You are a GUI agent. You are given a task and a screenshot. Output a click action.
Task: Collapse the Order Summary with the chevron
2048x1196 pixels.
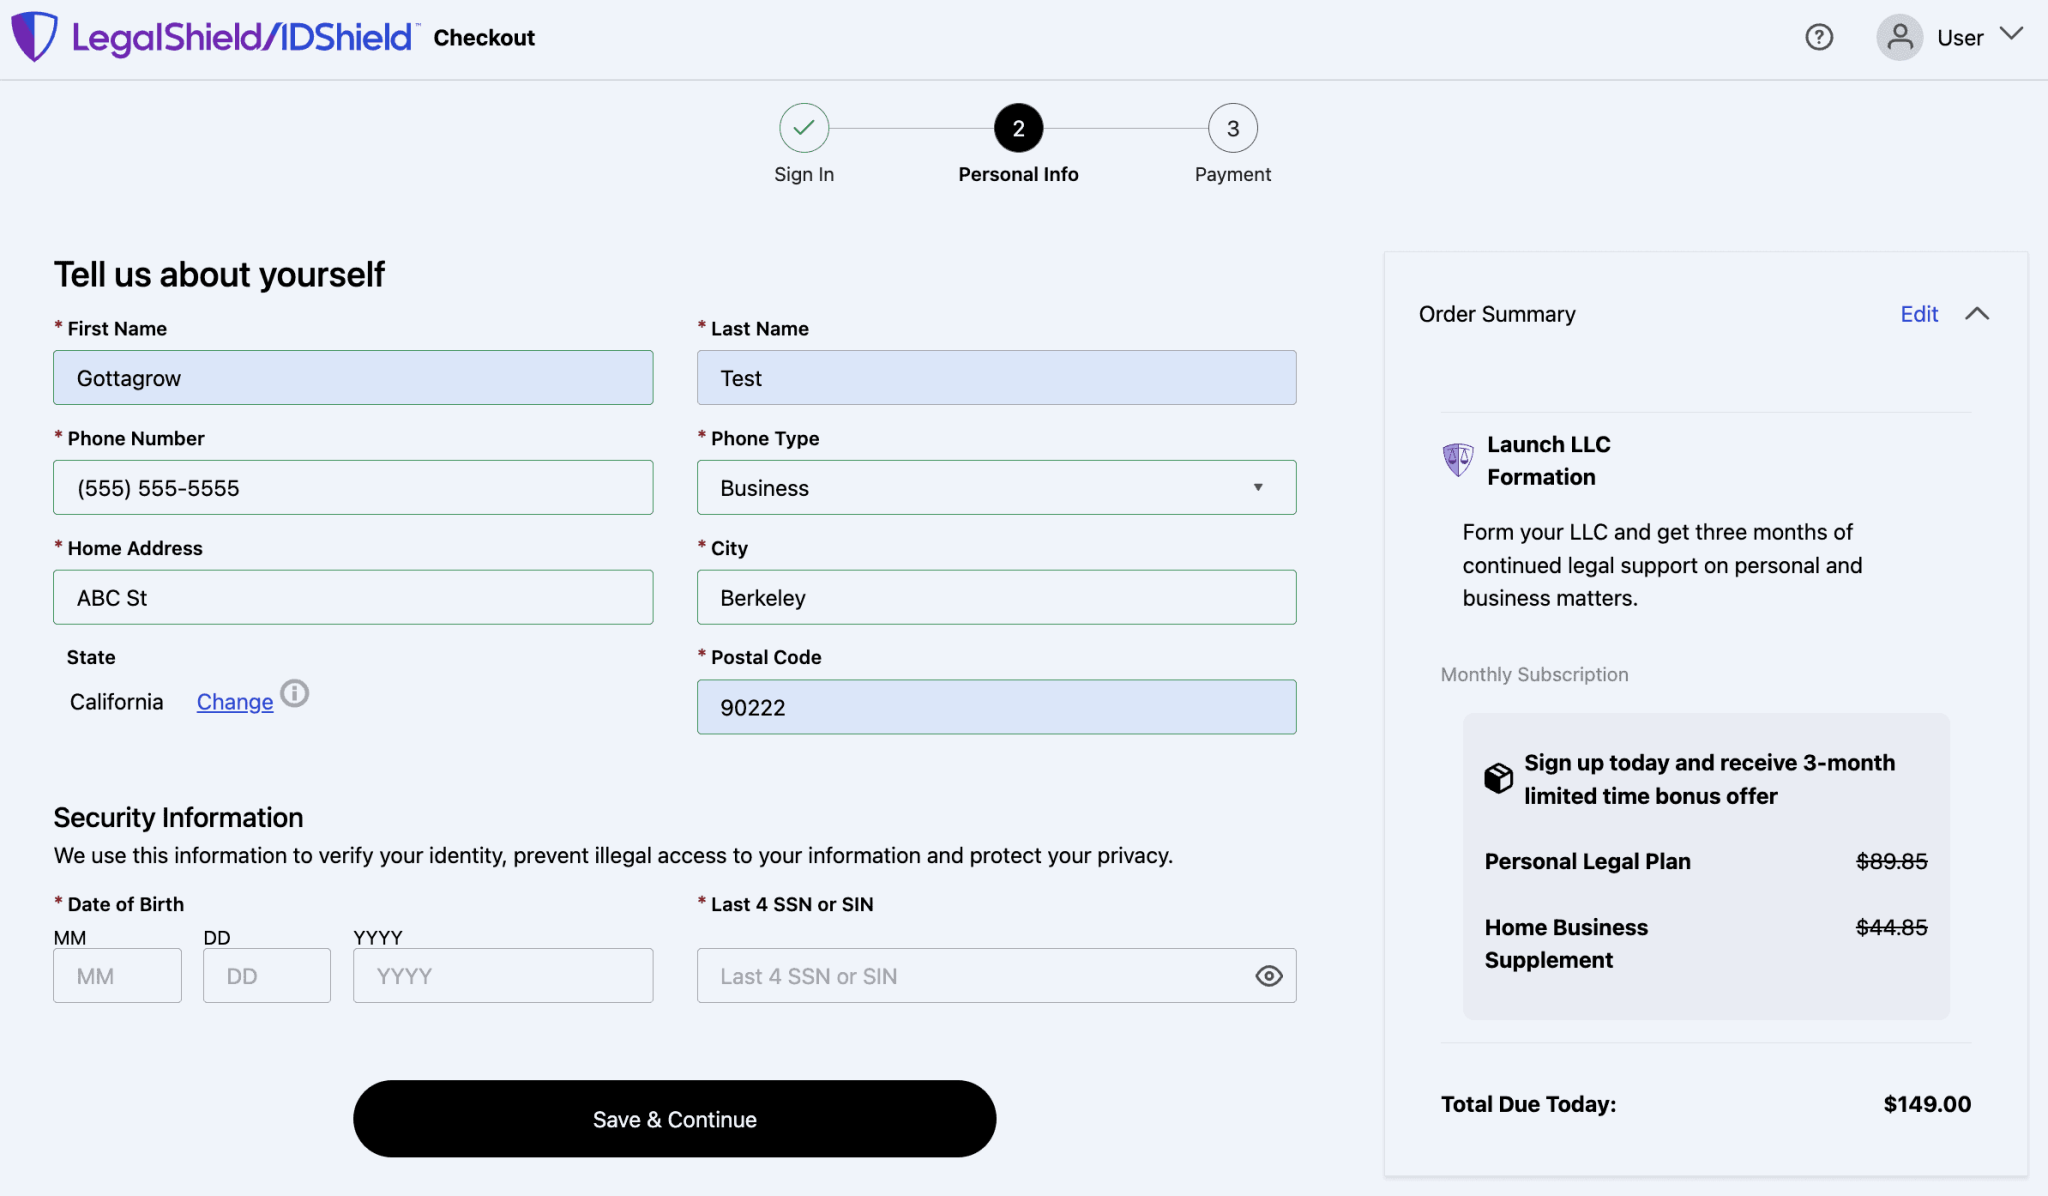(x=1979, y=313)
